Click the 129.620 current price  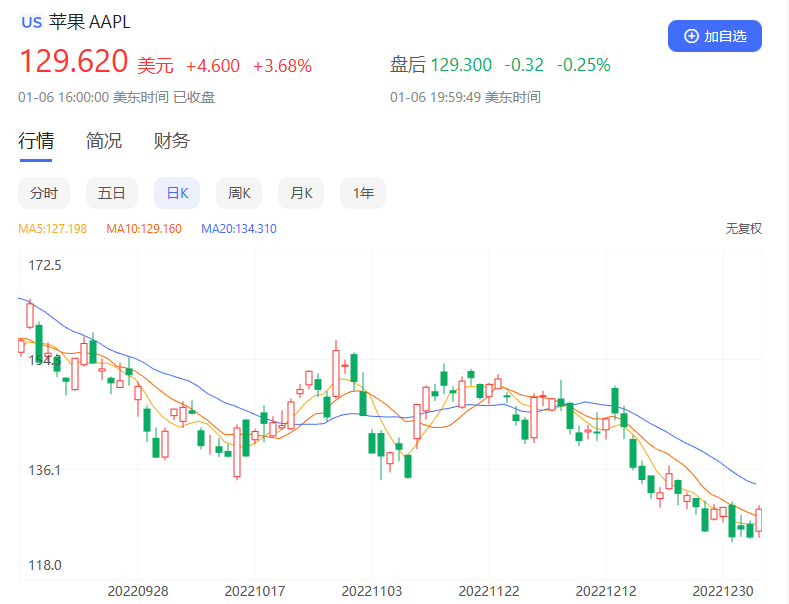click(x=73, y=61)
